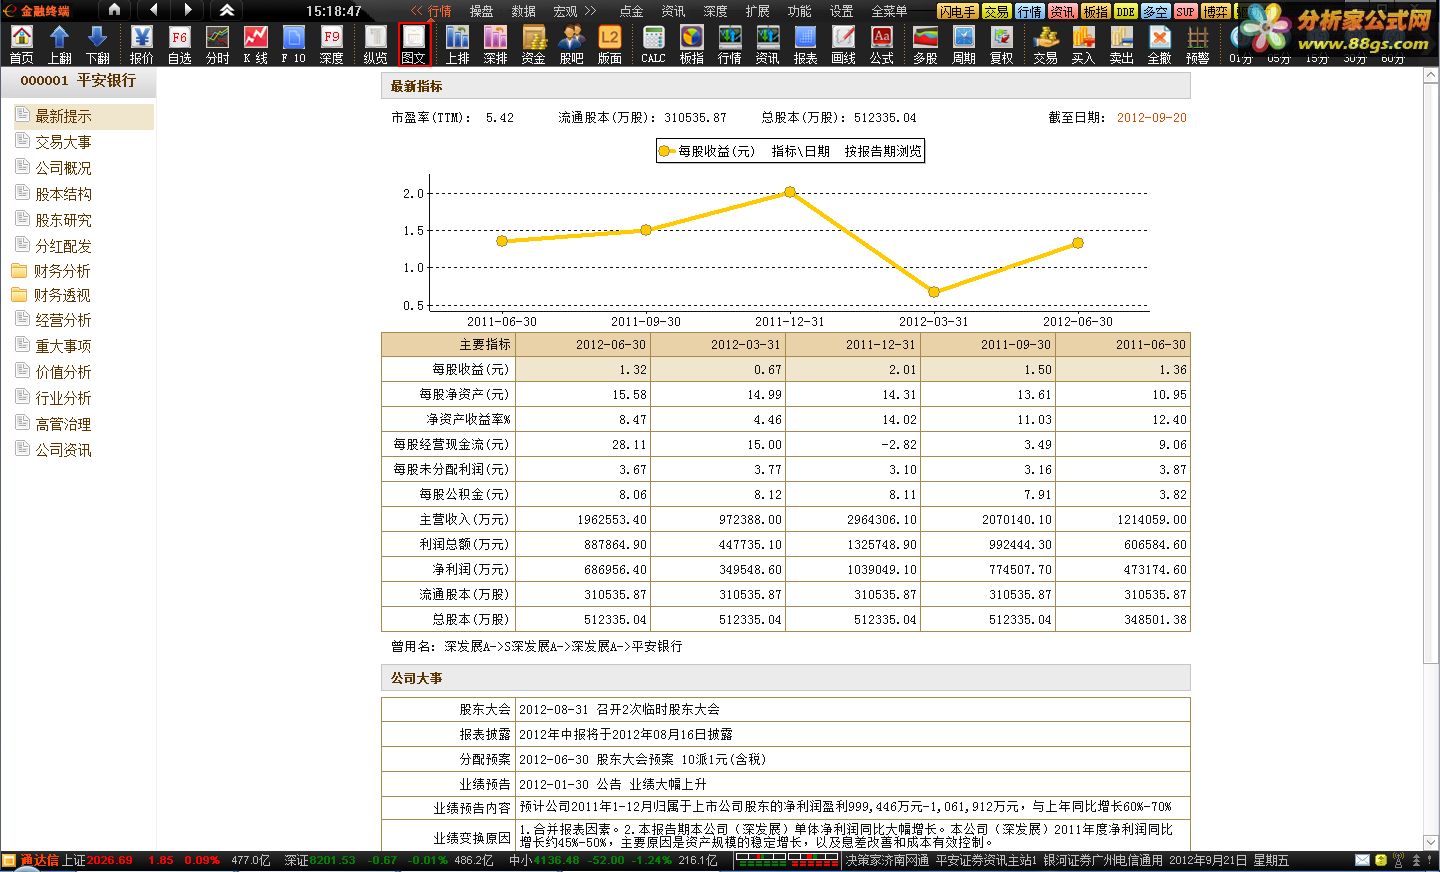This screenshot has width=1440, height=872.
Task: Open the 操盘 menu
Action: (x=481, y=11)
